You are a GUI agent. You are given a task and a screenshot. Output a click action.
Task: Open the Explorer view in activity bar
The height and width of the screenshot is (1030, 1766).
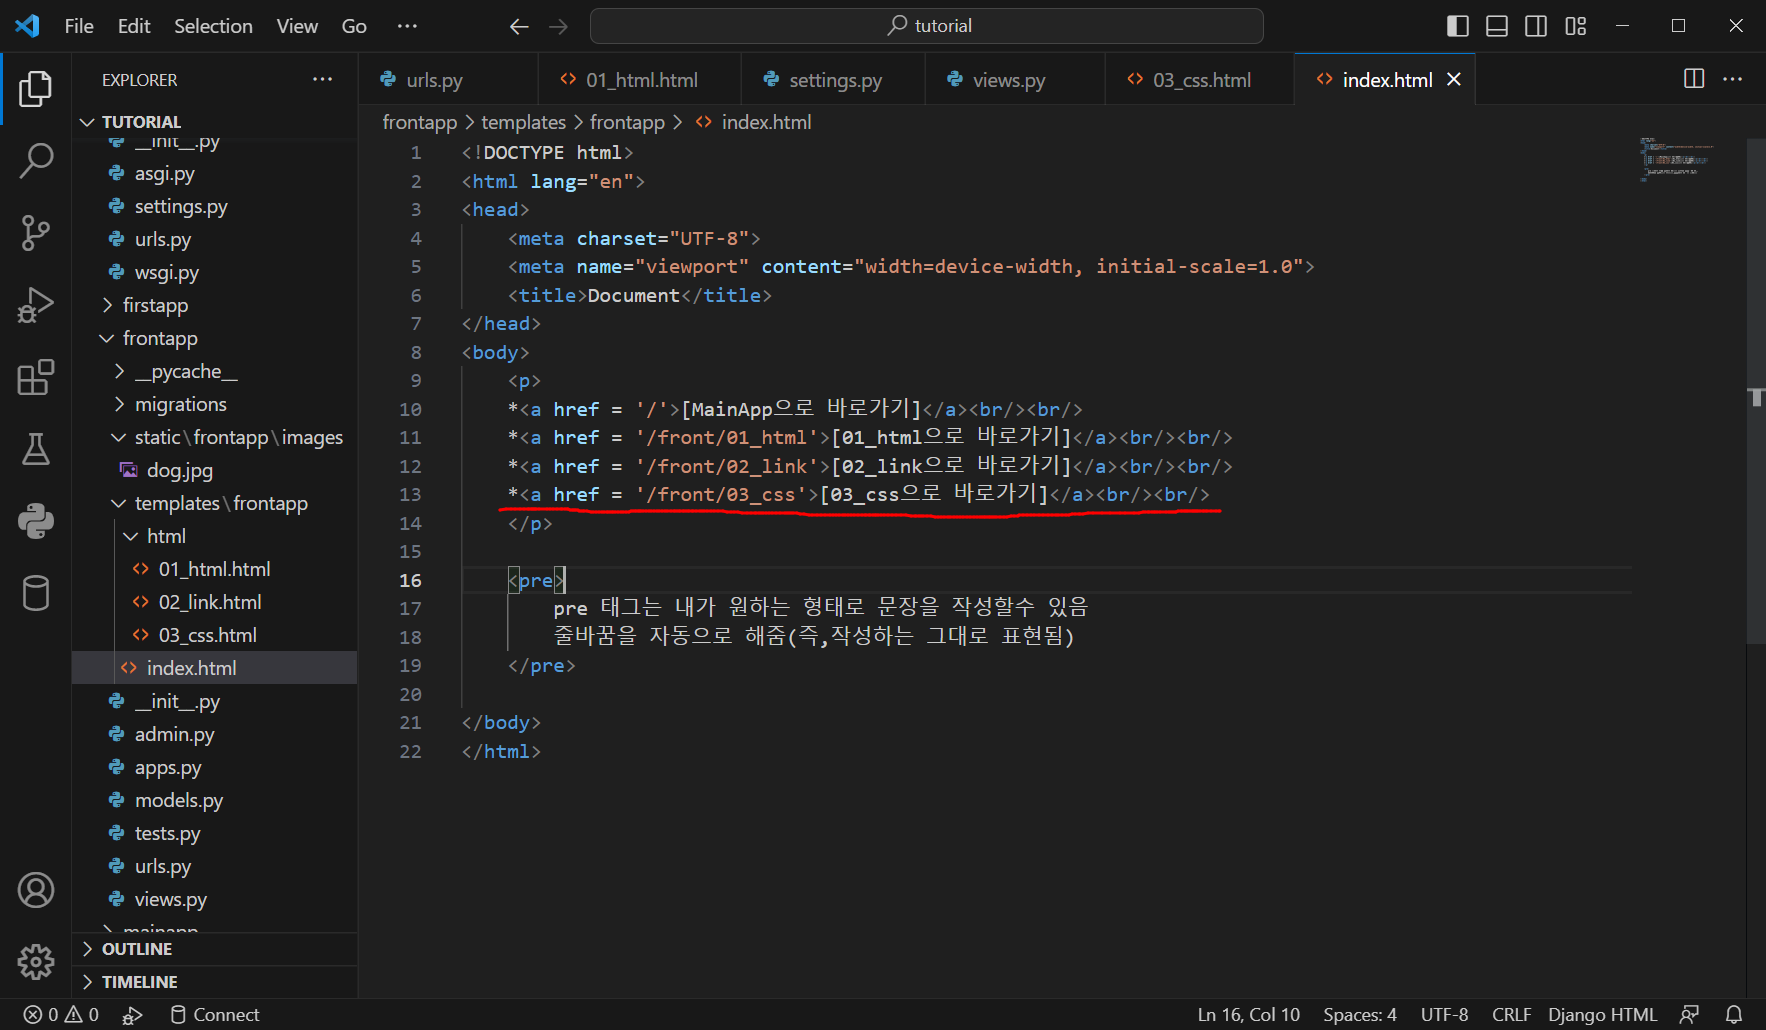point(36,89)
